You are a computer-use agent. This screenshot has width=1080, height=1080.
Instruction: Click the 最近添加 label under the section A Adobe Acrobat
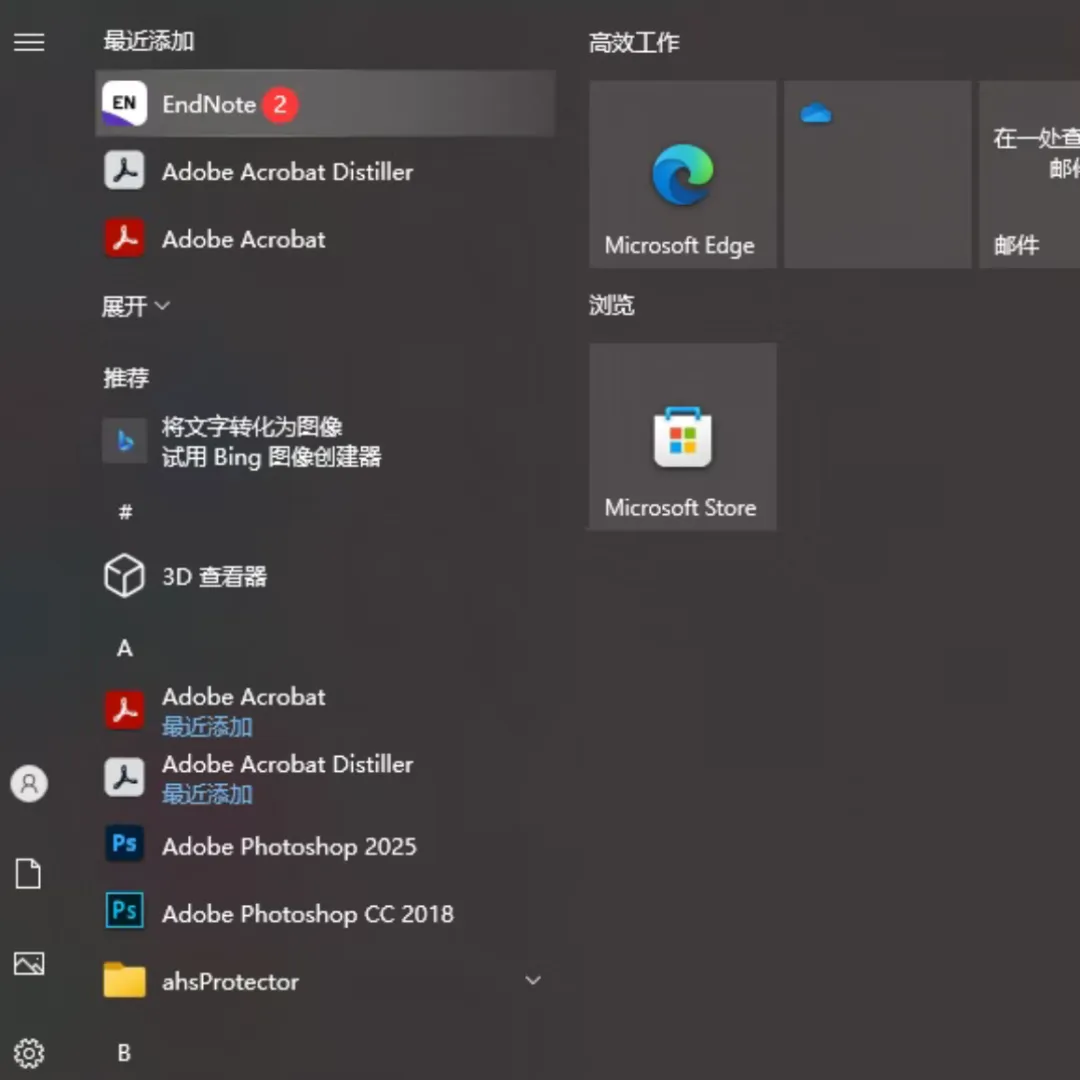(x=207, y=727)
